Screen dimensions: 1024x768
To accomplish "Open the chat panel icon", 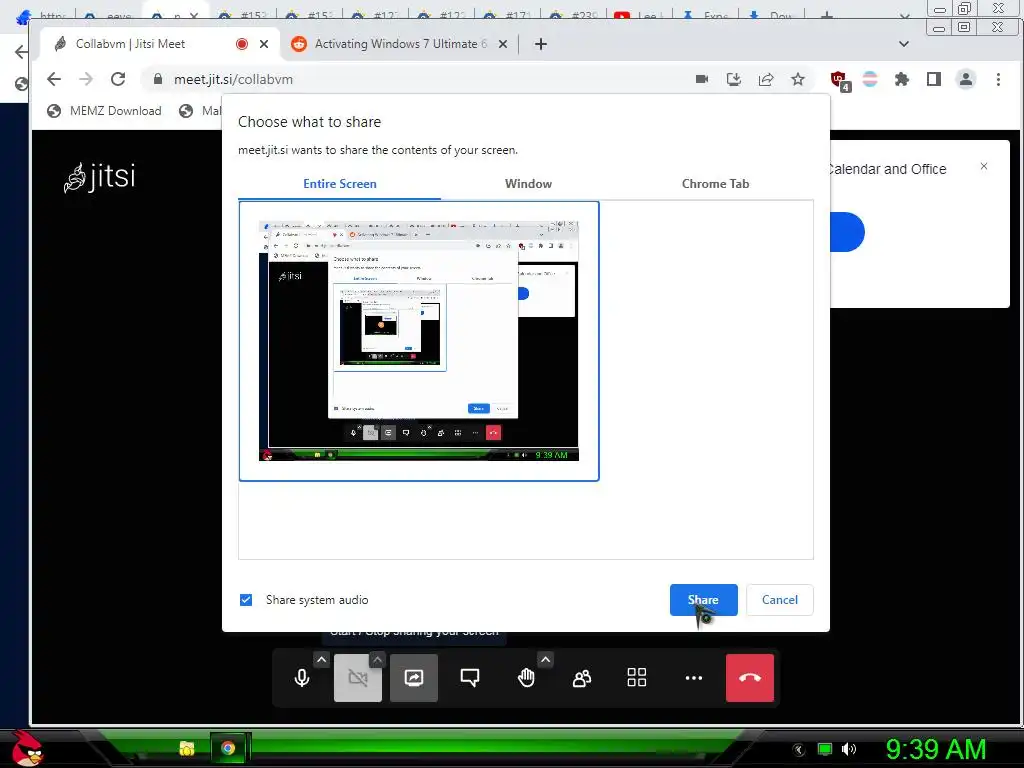I will [470, 678].
